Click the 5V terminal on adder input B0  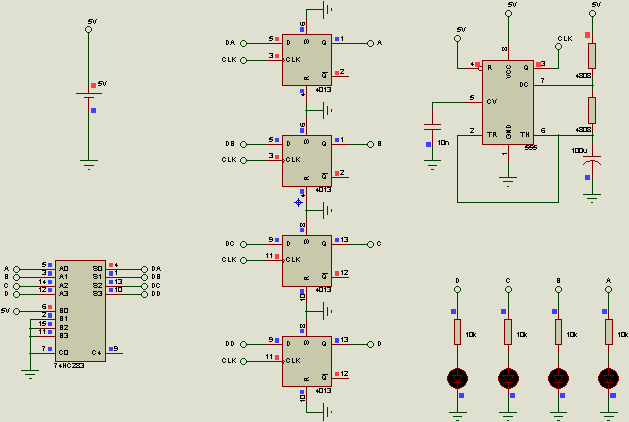click(16, 311)
